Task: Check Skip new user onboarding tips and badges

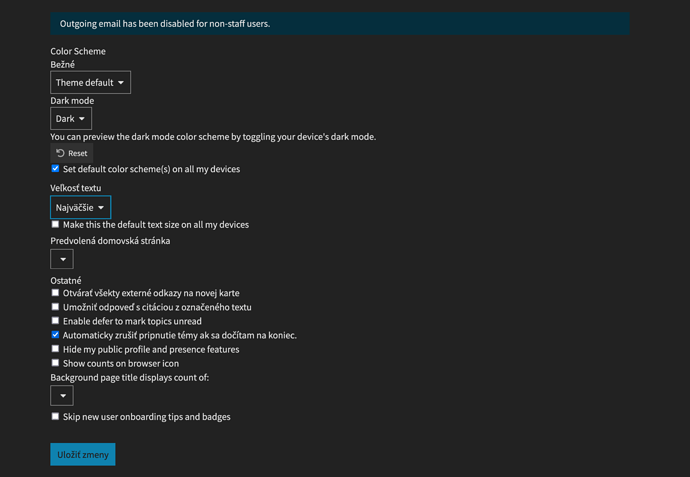Action: (x=55, y=416)
